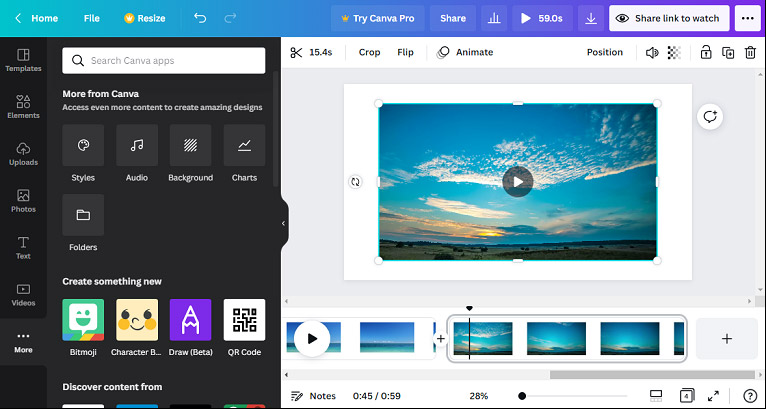Open the Text panel
The width and height of the screenshot is (766, 409).
(x=23, y=248)
